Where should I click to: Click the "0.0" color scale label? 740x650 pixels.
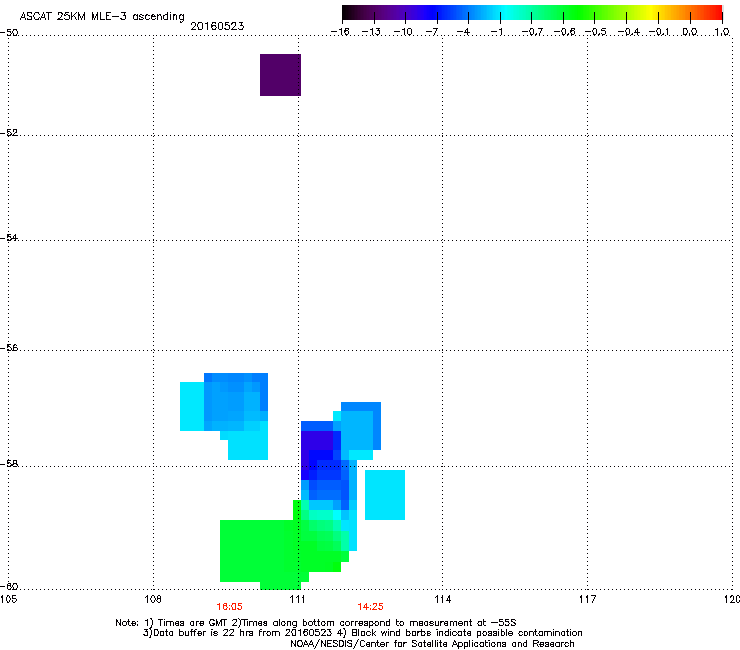coord(690,32)
